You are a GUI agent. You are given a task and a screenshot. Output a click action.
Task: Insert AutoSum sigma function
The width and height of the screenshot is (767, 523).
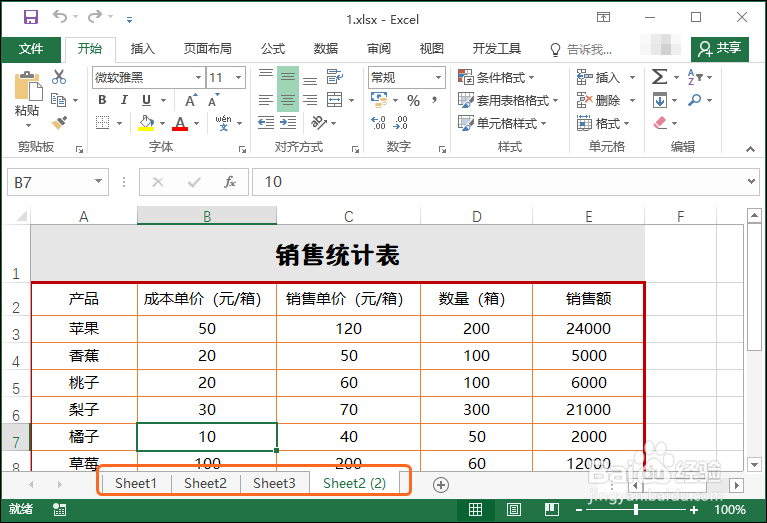click(x=659, y=77)
